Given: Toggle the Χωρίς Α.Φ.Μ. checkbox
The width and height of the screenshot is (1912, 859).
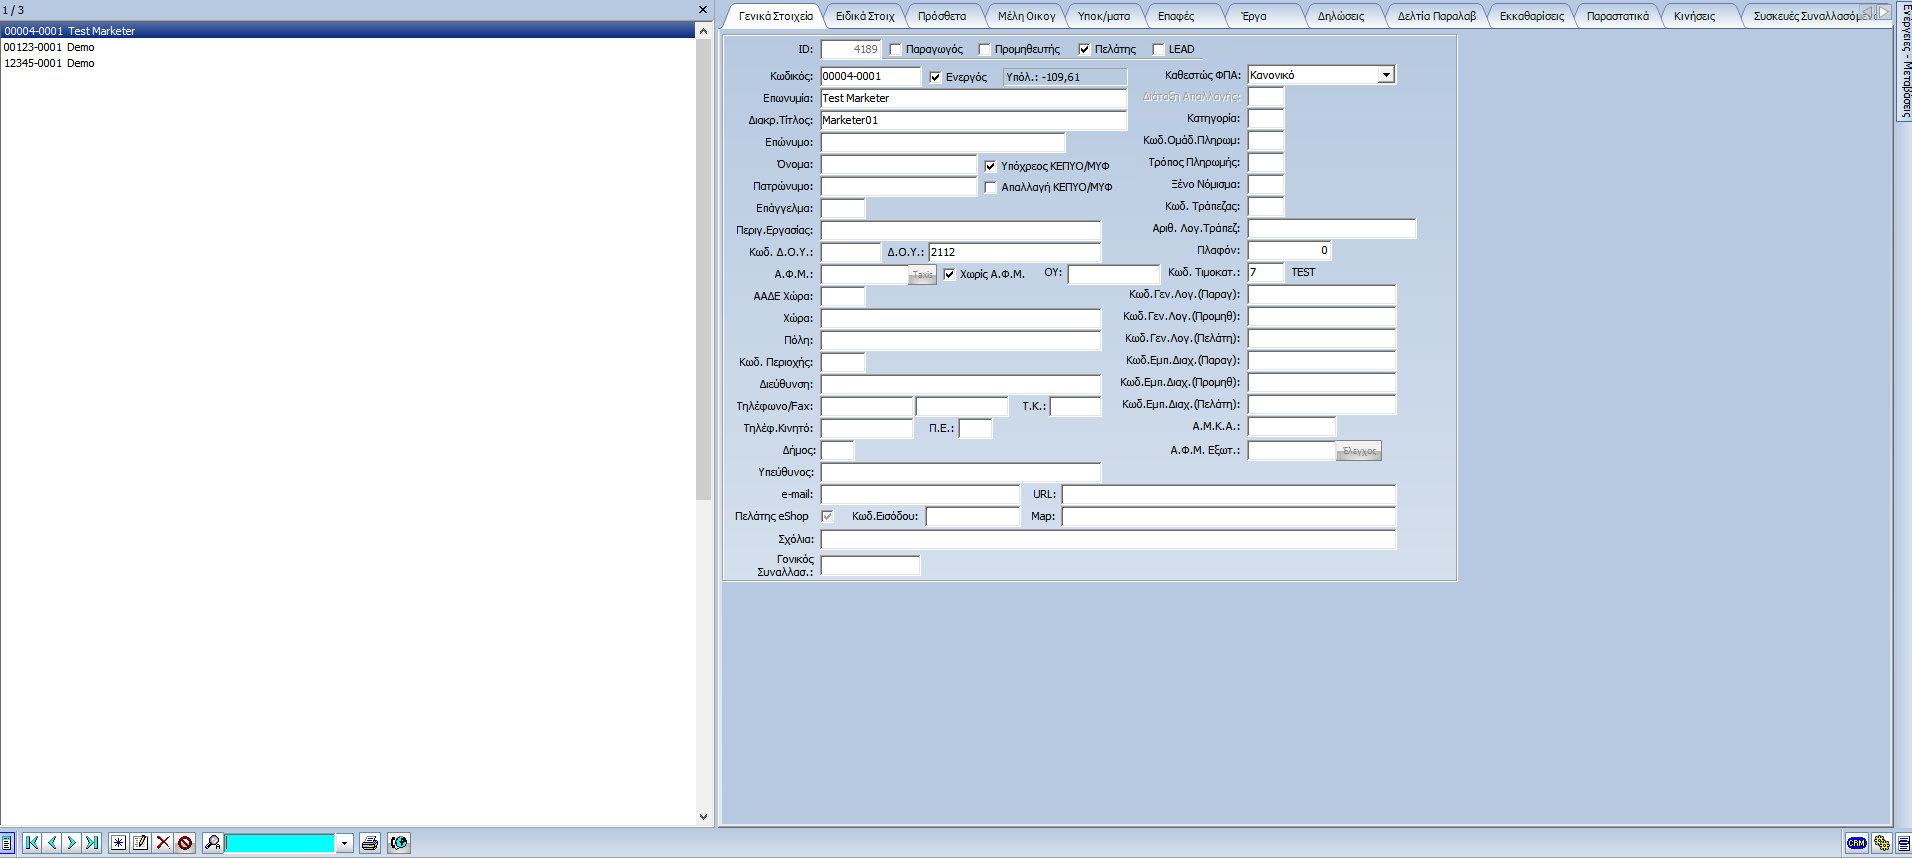Looking at the screenshot, I should [949, 274].
